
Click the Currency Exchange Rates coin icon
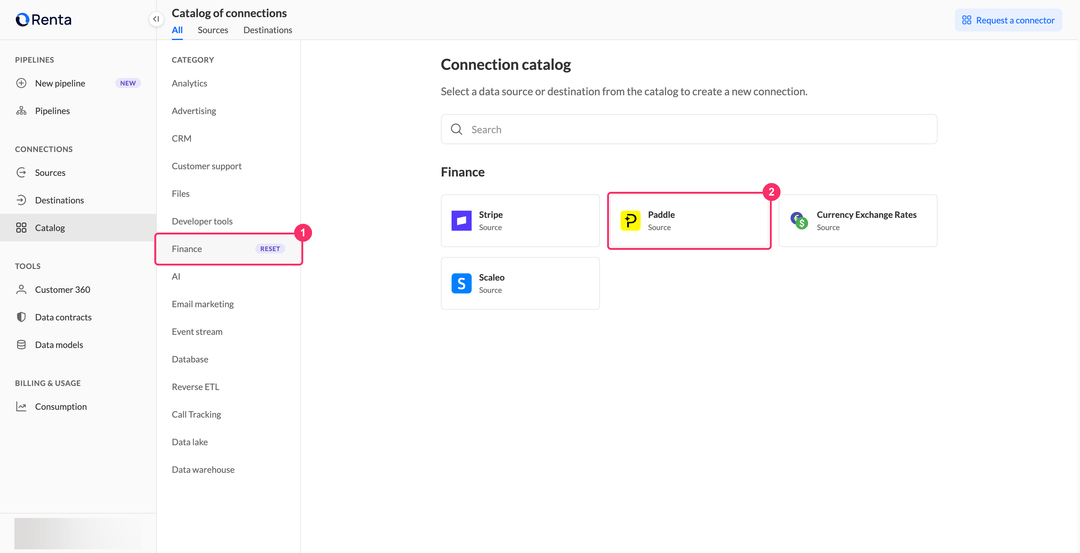click(799, 220)
